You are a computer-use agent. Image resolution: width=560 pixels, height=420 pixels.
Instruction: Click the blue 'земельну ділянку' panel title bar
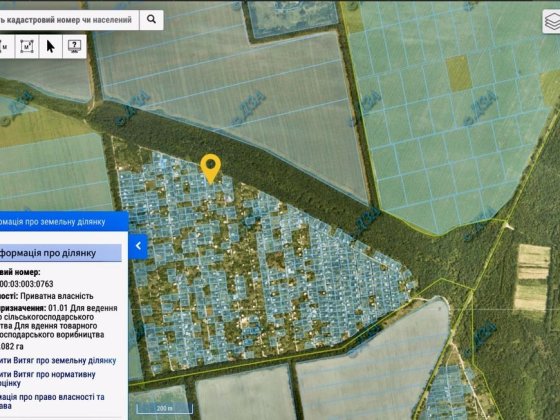[x=64, y=221]
